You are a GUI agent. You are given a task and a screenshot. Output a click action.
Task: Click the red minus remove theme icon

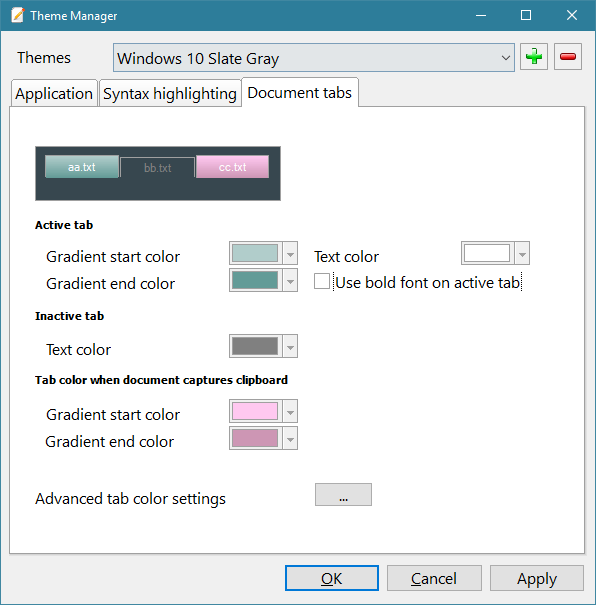[x=567, y=57]
